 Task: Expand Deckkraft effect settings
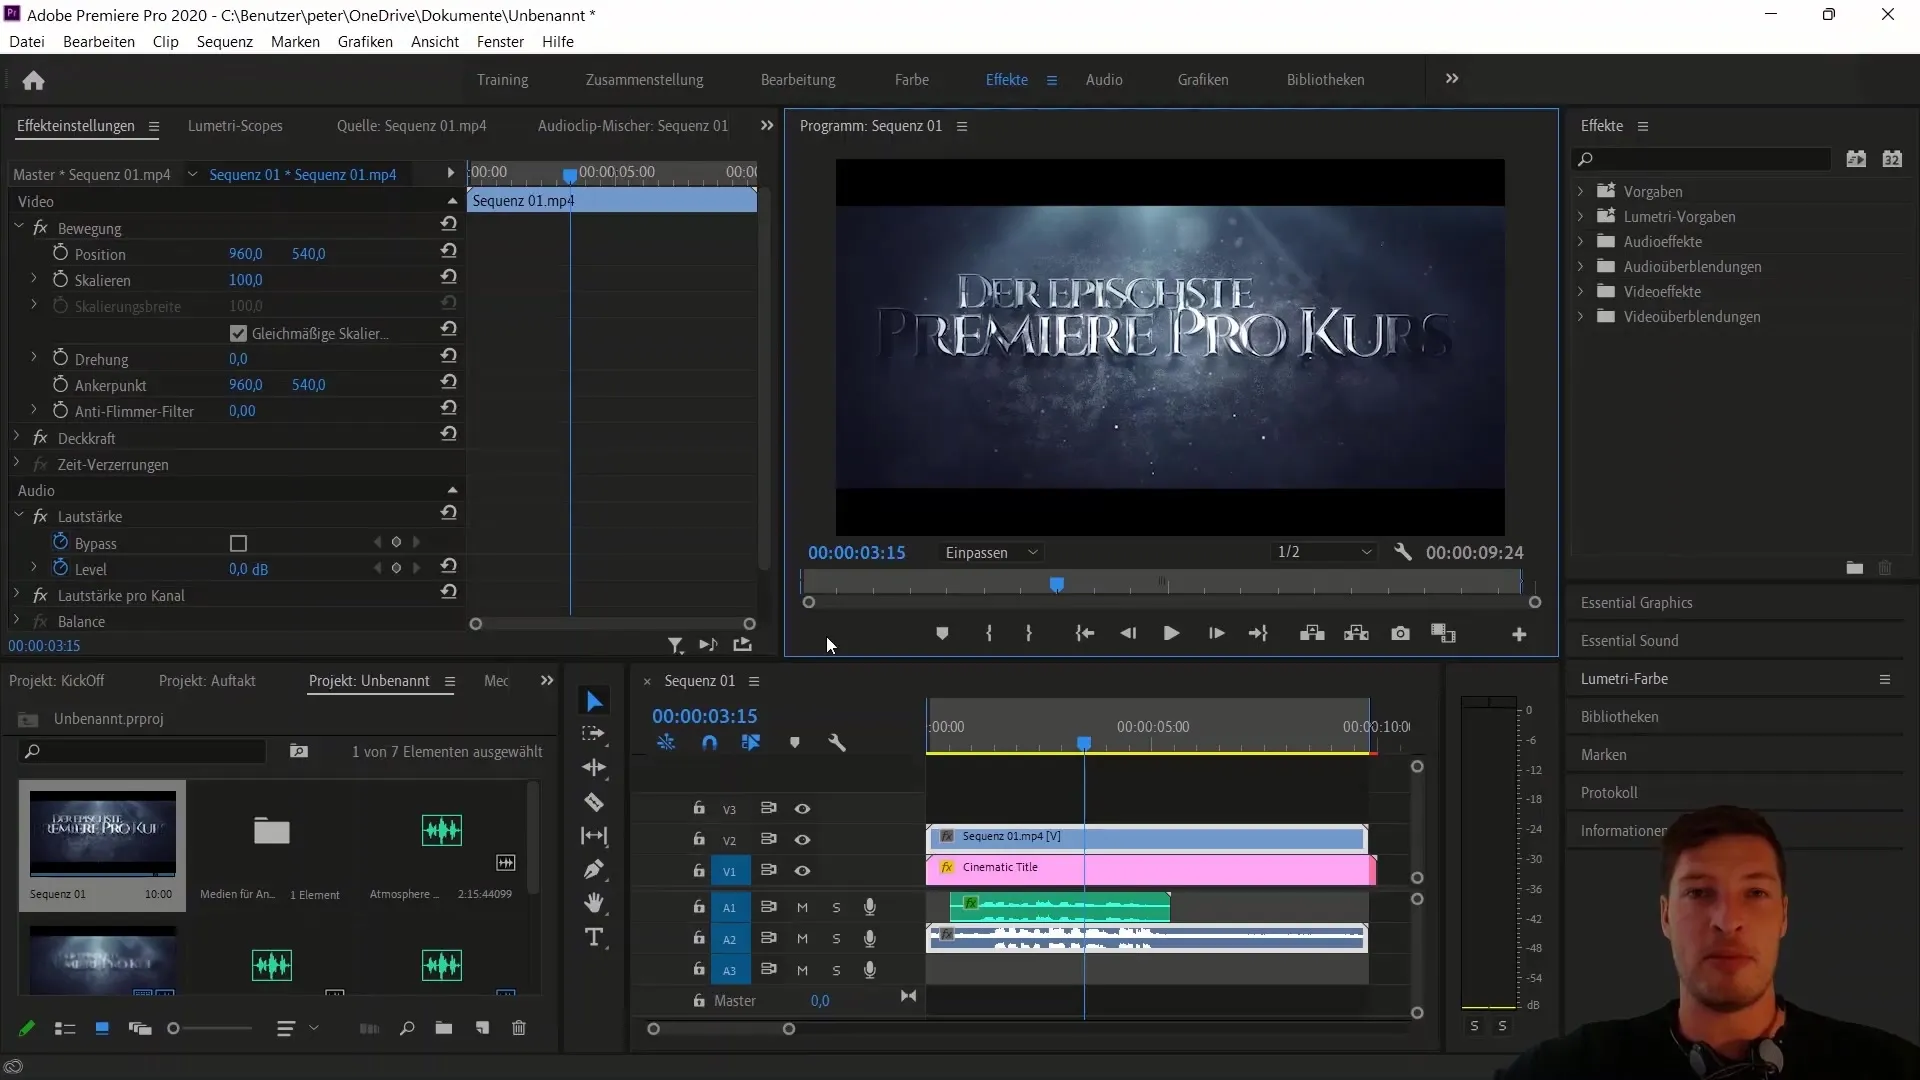click(17, 438)
